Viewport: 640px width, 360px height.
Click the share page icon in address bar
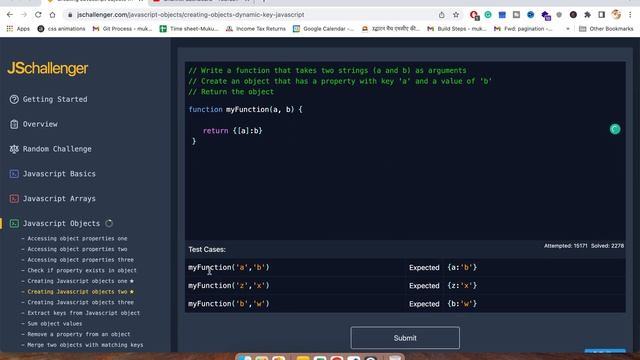click(x=442, y=15)
